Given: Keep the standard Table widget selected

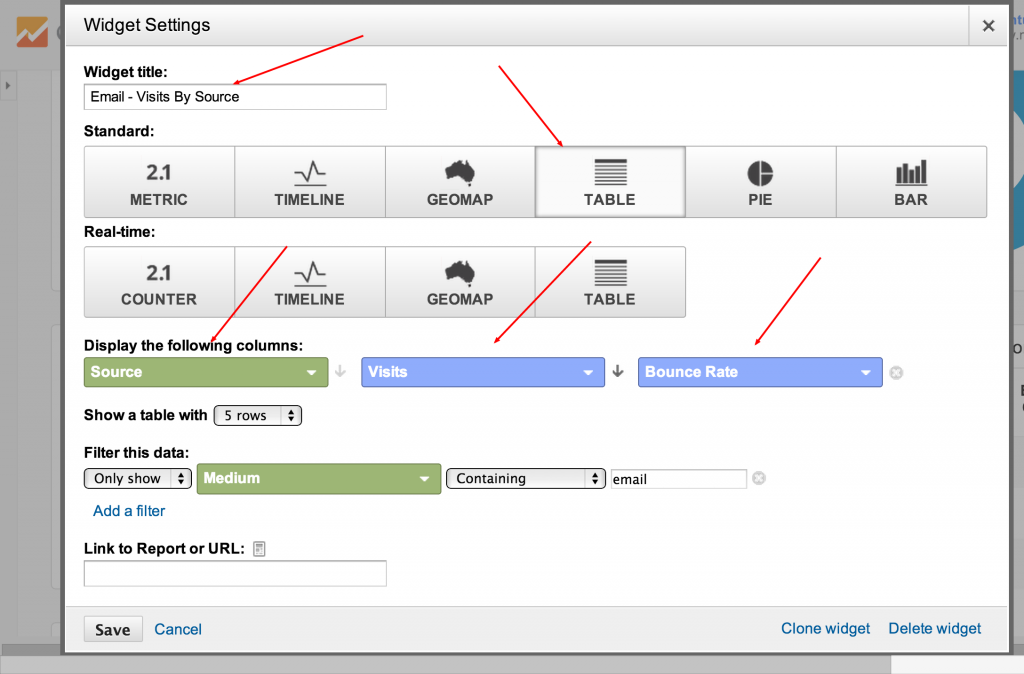Looking at the screenshot, I should coord(609,181).
